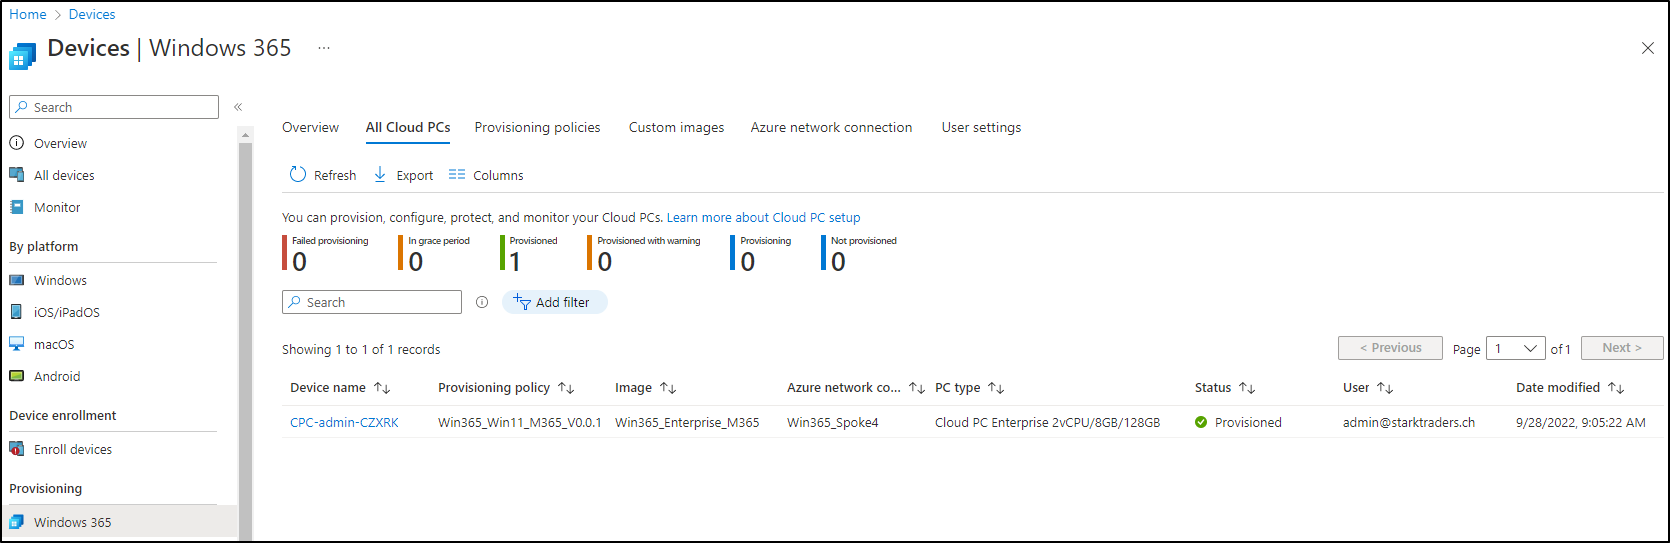Image resolution: width=1670 pixels, height=543 pixels.
Task: Click Add filter button
Action: pyautogui.click(x=554, y=302)
